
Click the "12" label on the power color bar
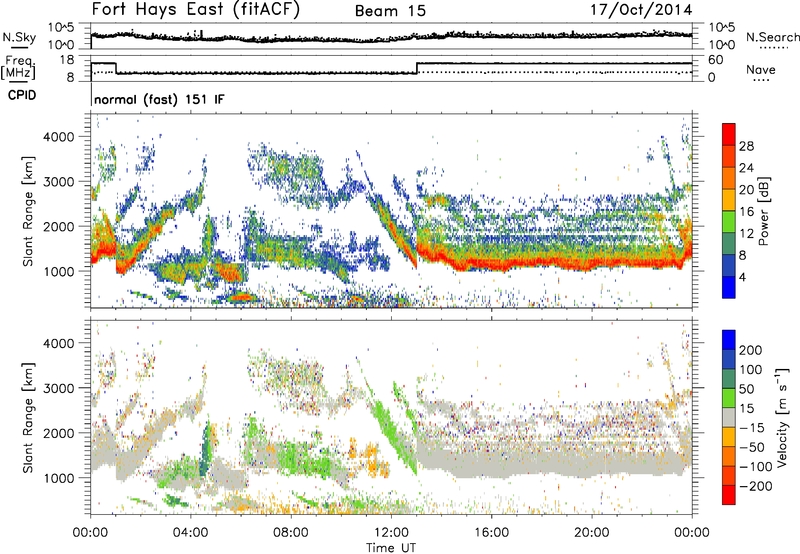click(x=746, y=234)
